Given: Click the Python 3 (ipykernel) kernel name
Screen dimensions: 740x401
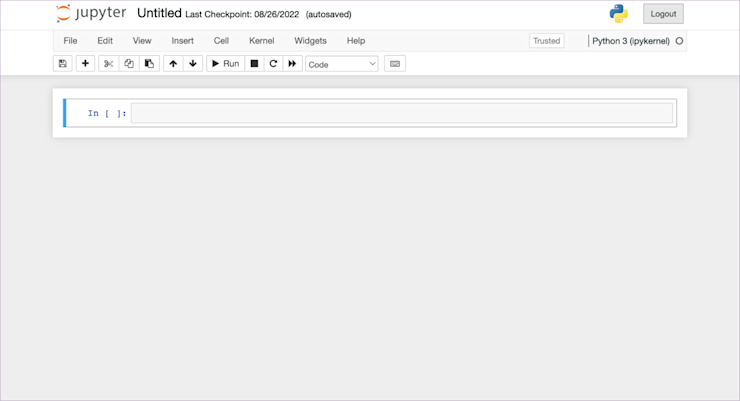Looking at the screenshot, I should pos(631,41).
